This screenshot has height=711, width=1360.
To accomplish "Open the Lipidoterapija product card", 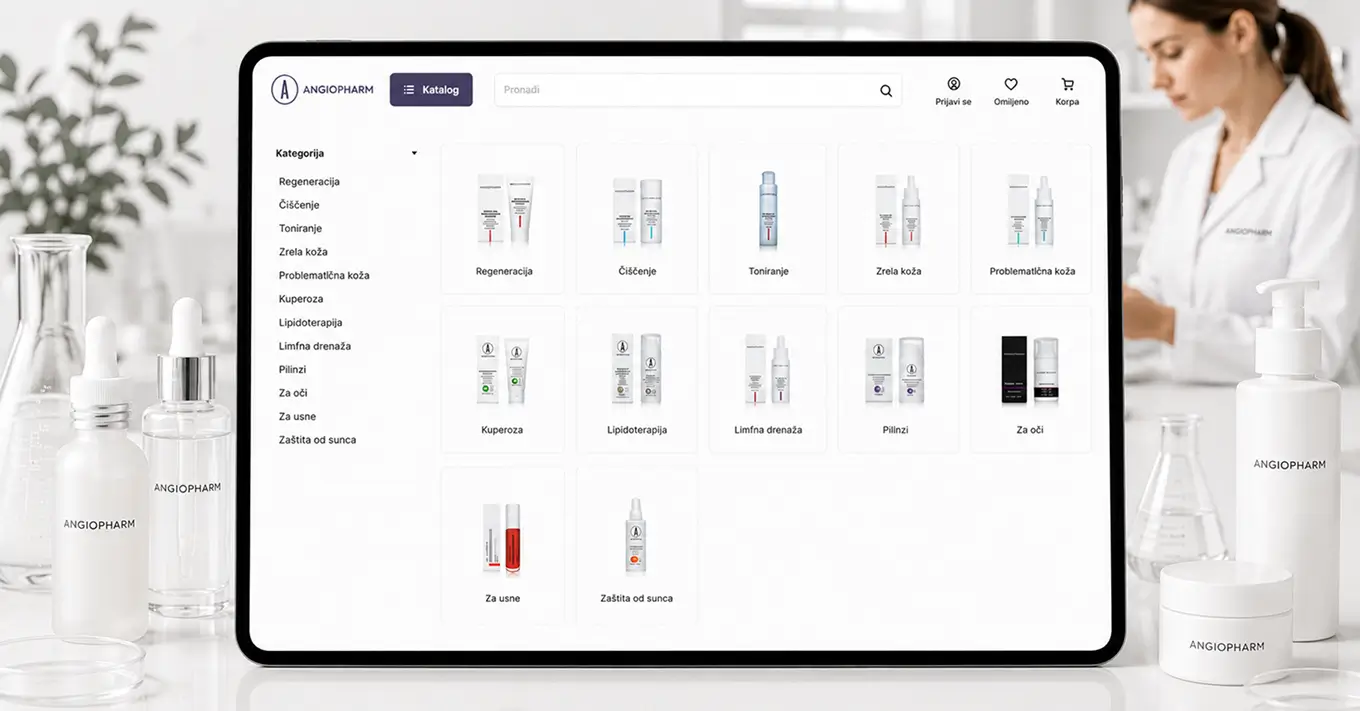I will pos(637,379).
